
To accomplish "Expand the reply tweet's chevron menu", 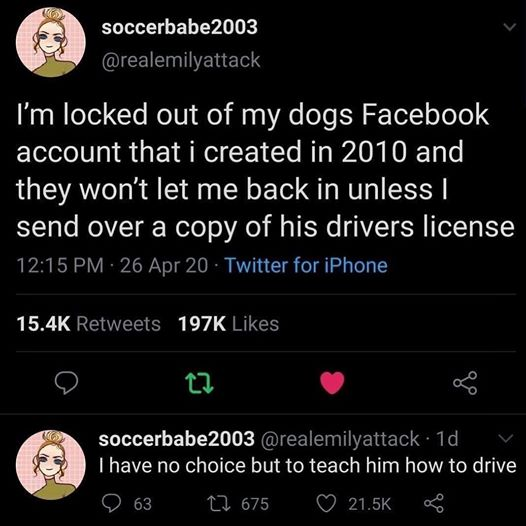I will coord(506,438).
